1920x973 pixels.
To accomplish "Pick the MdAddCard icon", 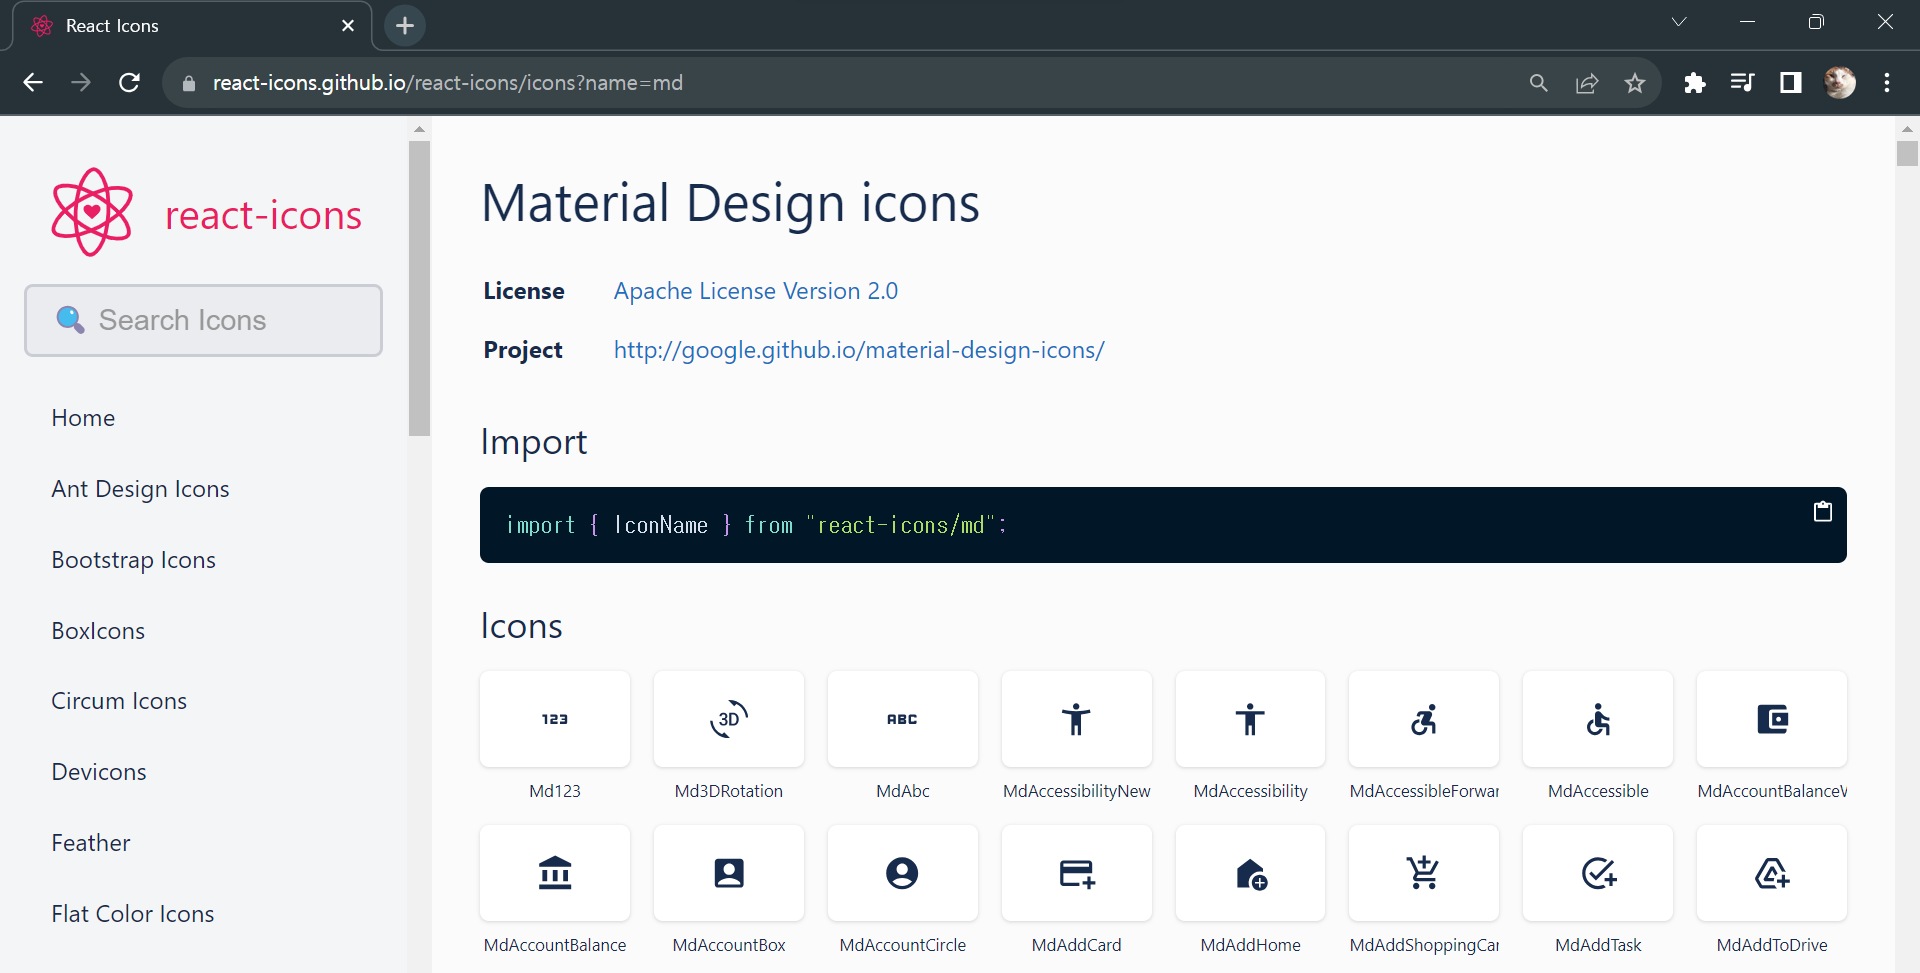I will pyautogui.click(x=1077, y=873).
